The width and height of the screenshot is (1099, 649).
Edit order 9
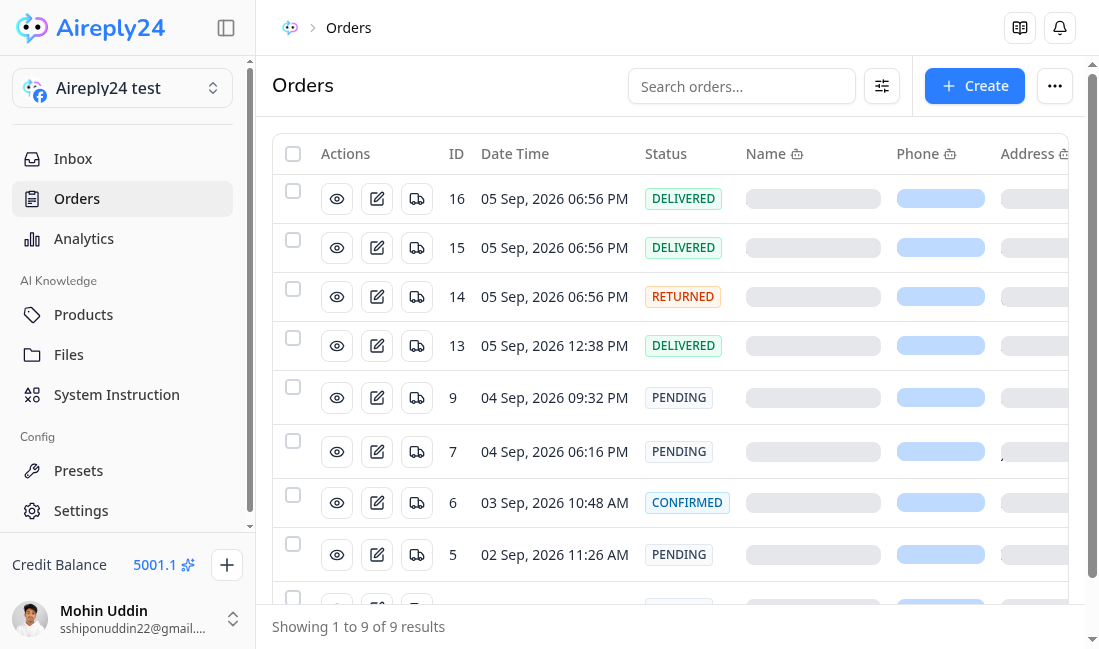click(x=377, y=398)
